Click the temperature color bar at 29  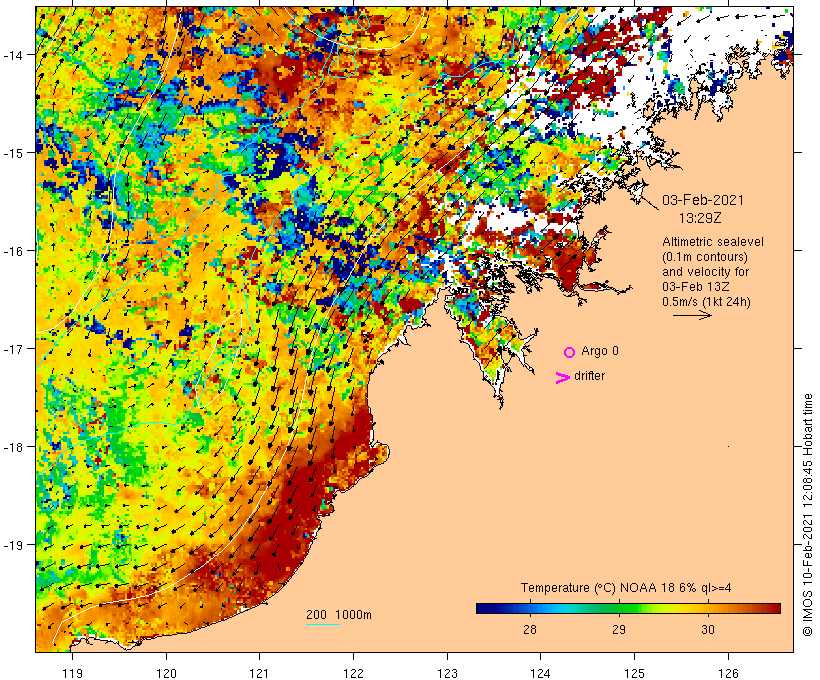[619, 608]
